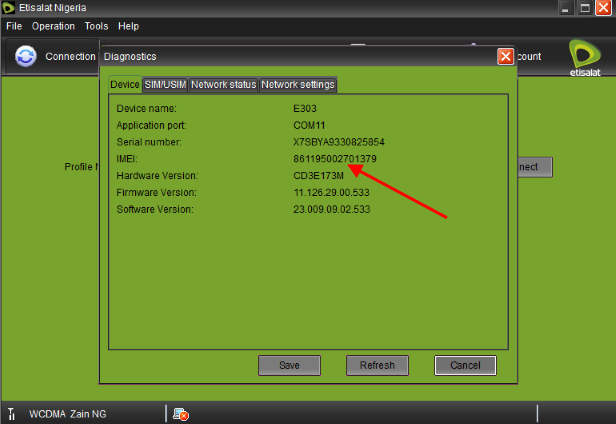Click the Refresh button

coord(378,365)
